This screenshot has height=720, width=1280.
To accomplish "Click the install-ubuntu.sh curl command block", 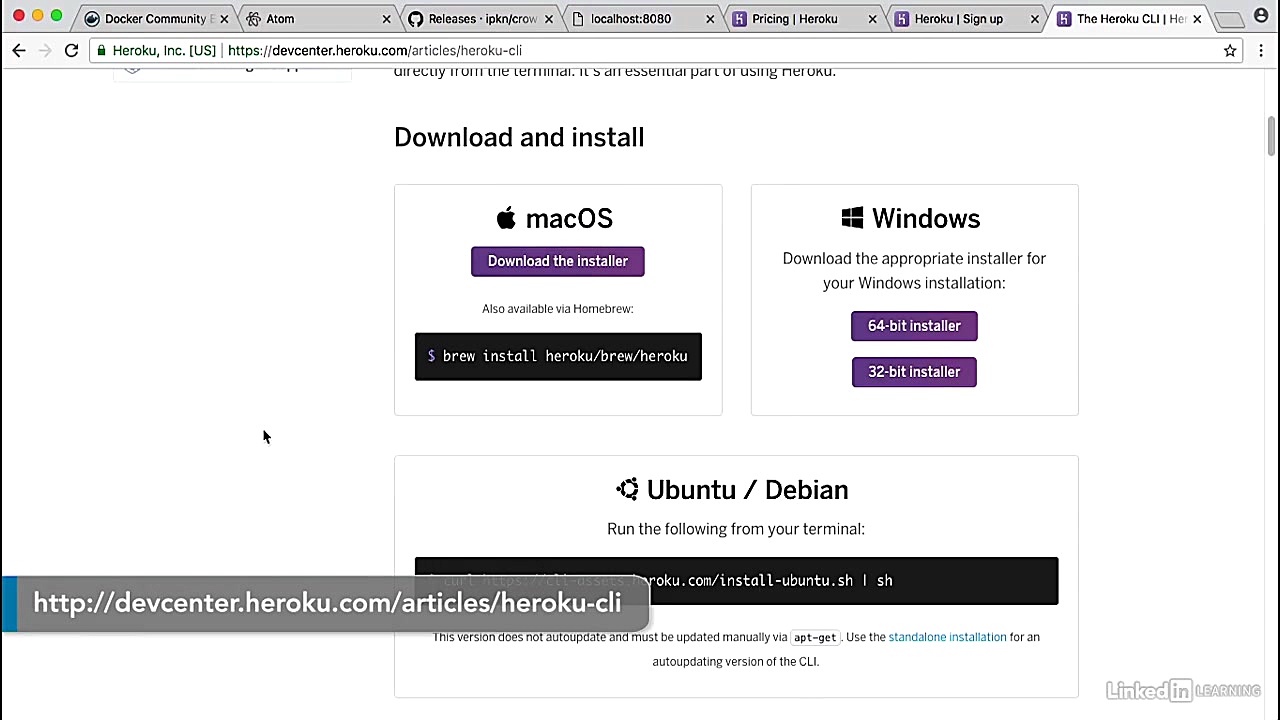I will click(736, 581).
